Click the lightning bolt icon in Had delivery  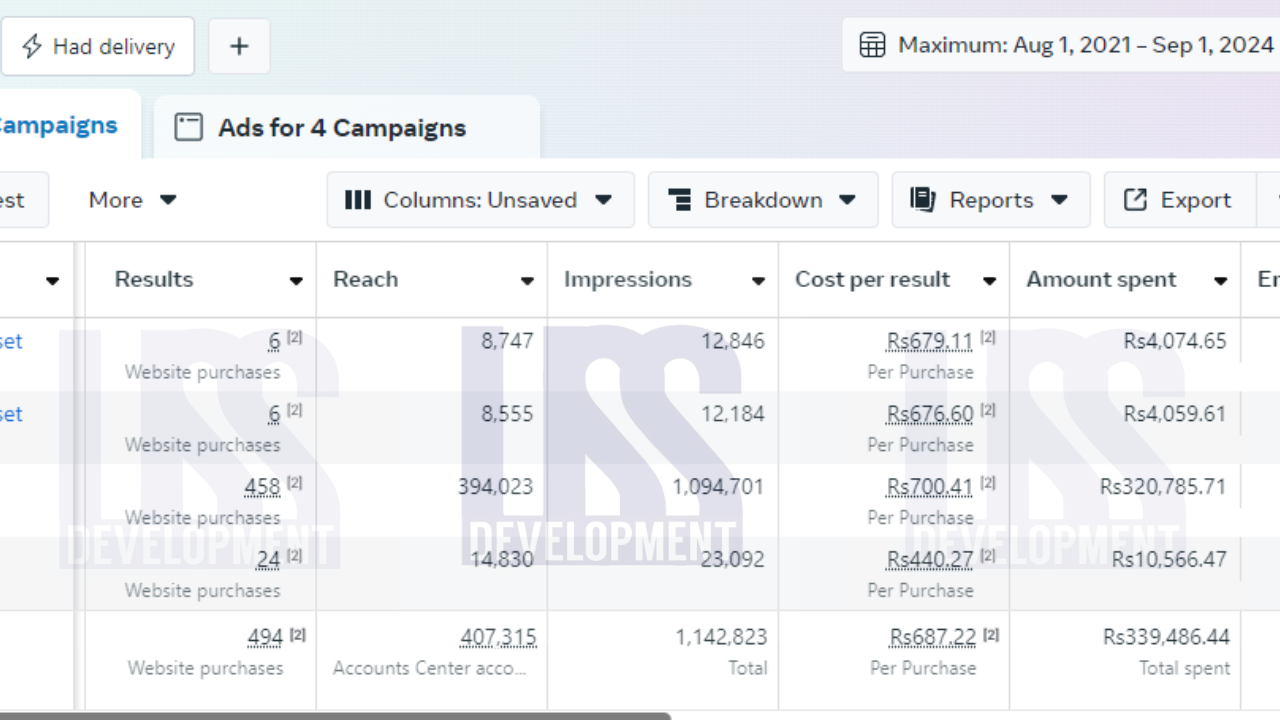tap(32, 46)
